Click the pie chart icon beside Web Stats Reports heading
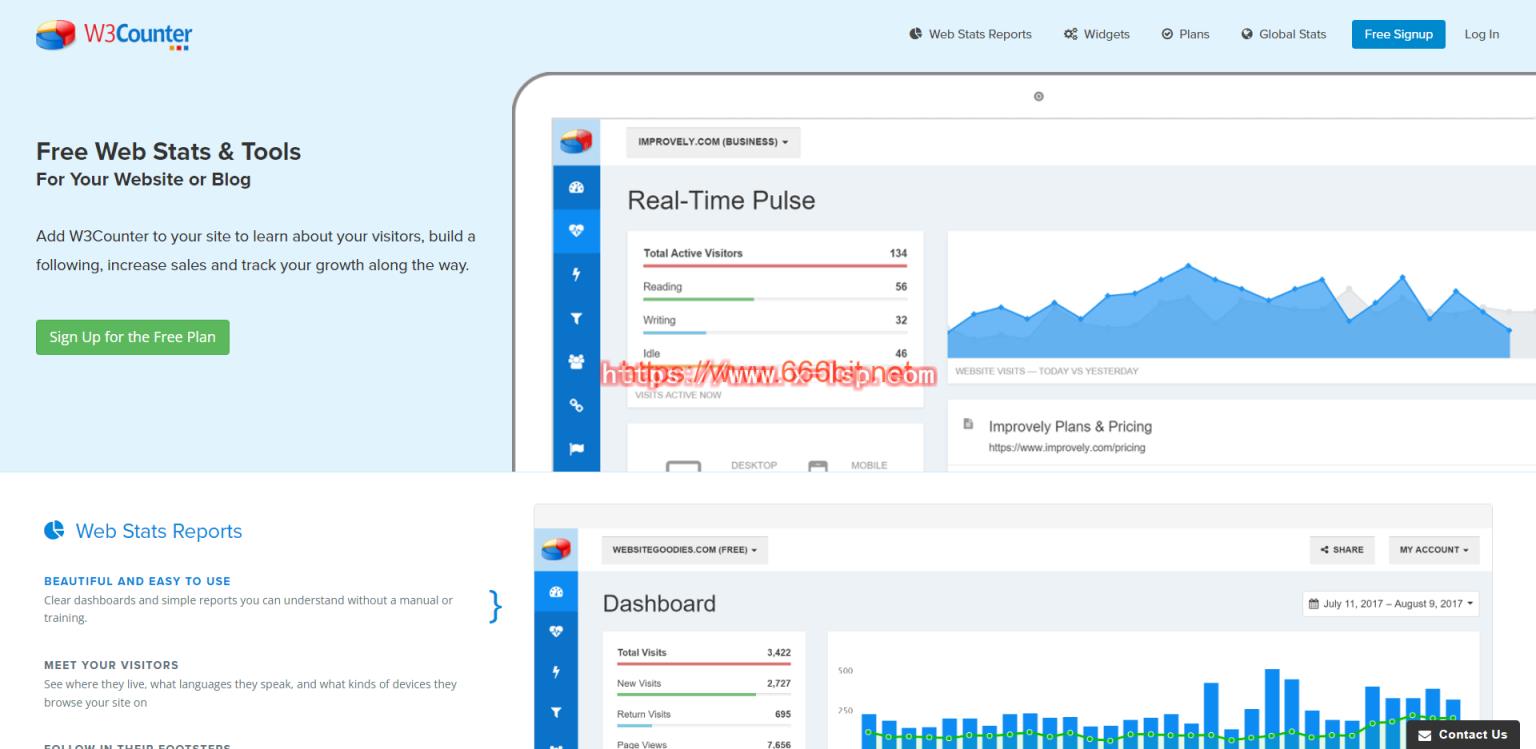1536x749 pixels. [54, 530]
